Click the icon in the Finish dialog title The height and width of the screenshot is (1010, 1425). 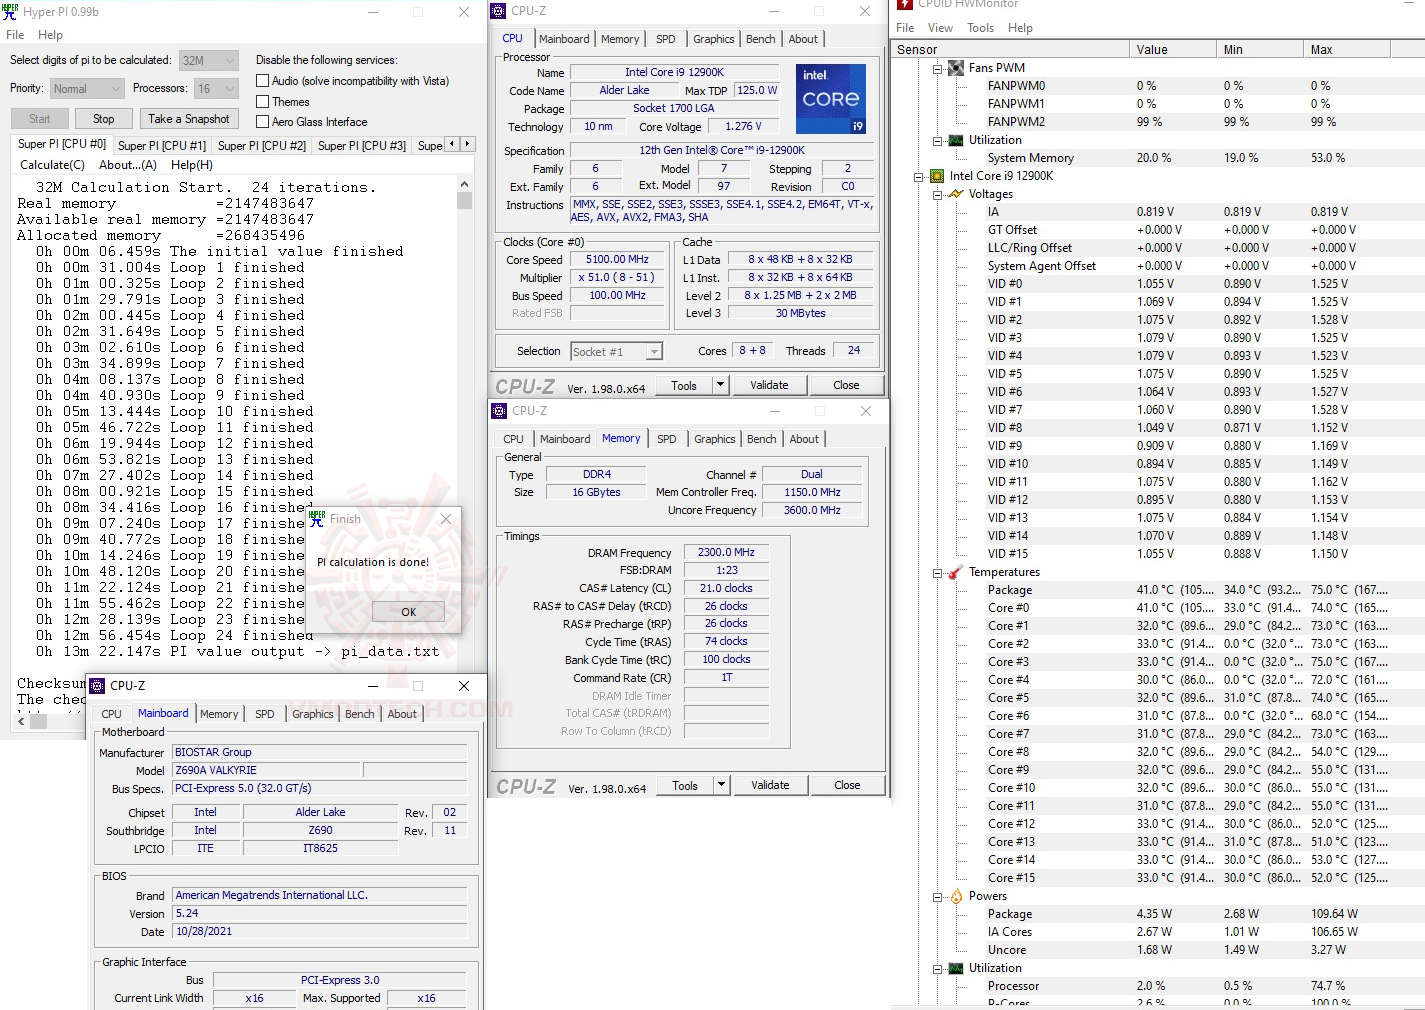click(317, 519)
